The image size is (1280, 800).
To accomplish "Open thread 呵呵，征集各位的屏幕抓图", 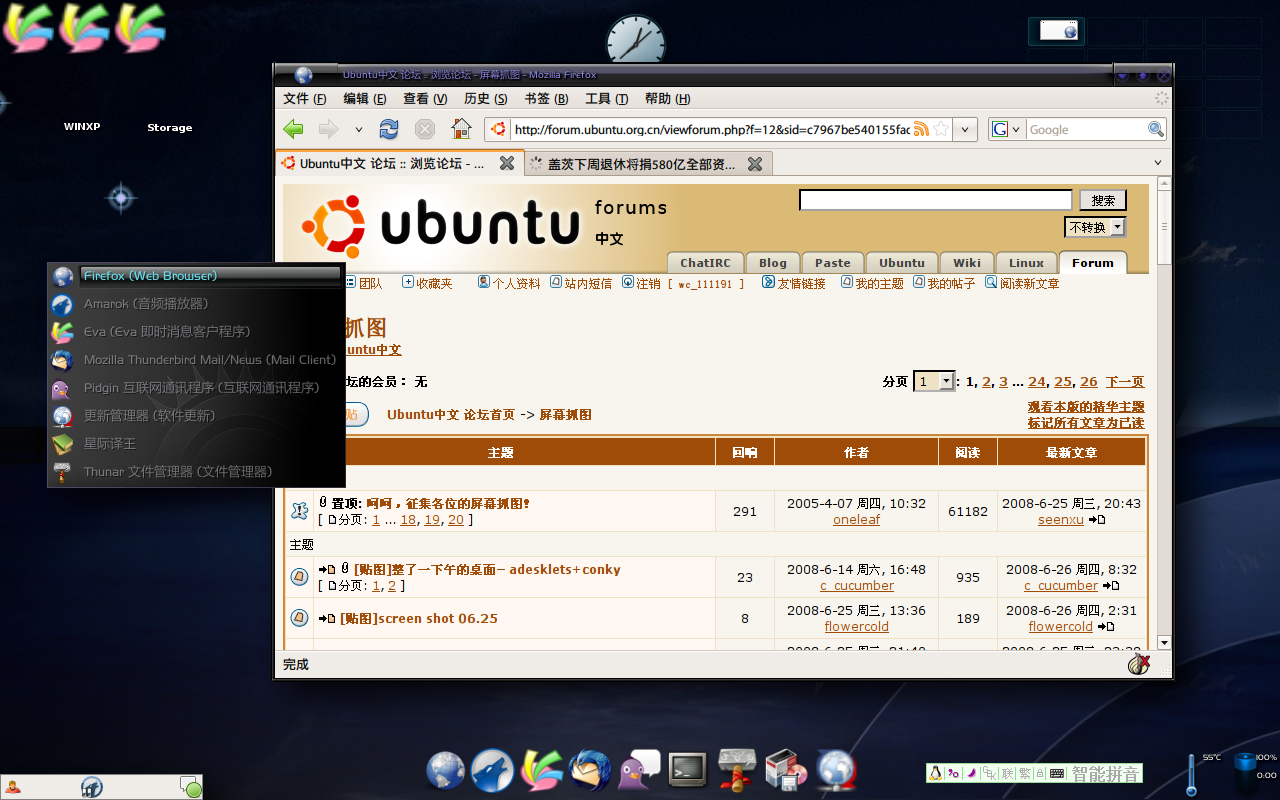I will tap(447, 504).
